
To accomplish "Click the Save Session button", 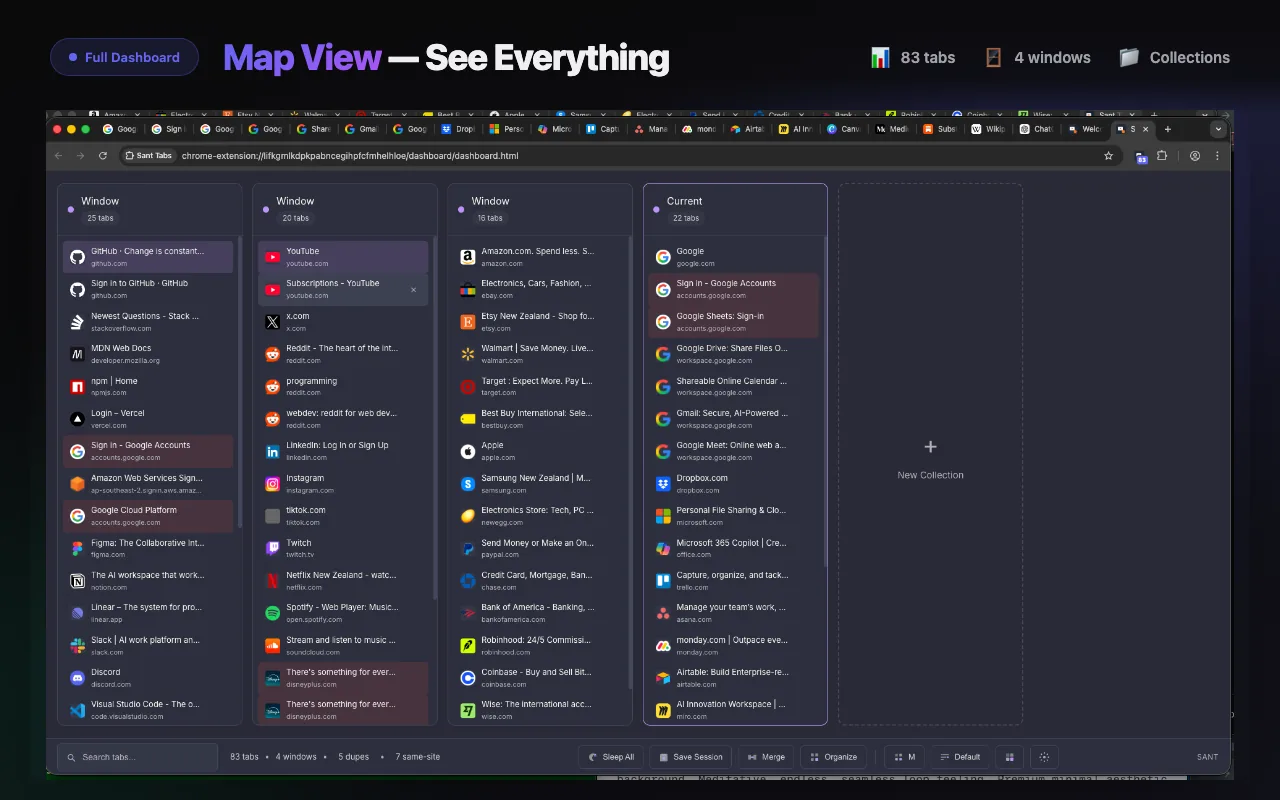I will coord(690,757).
